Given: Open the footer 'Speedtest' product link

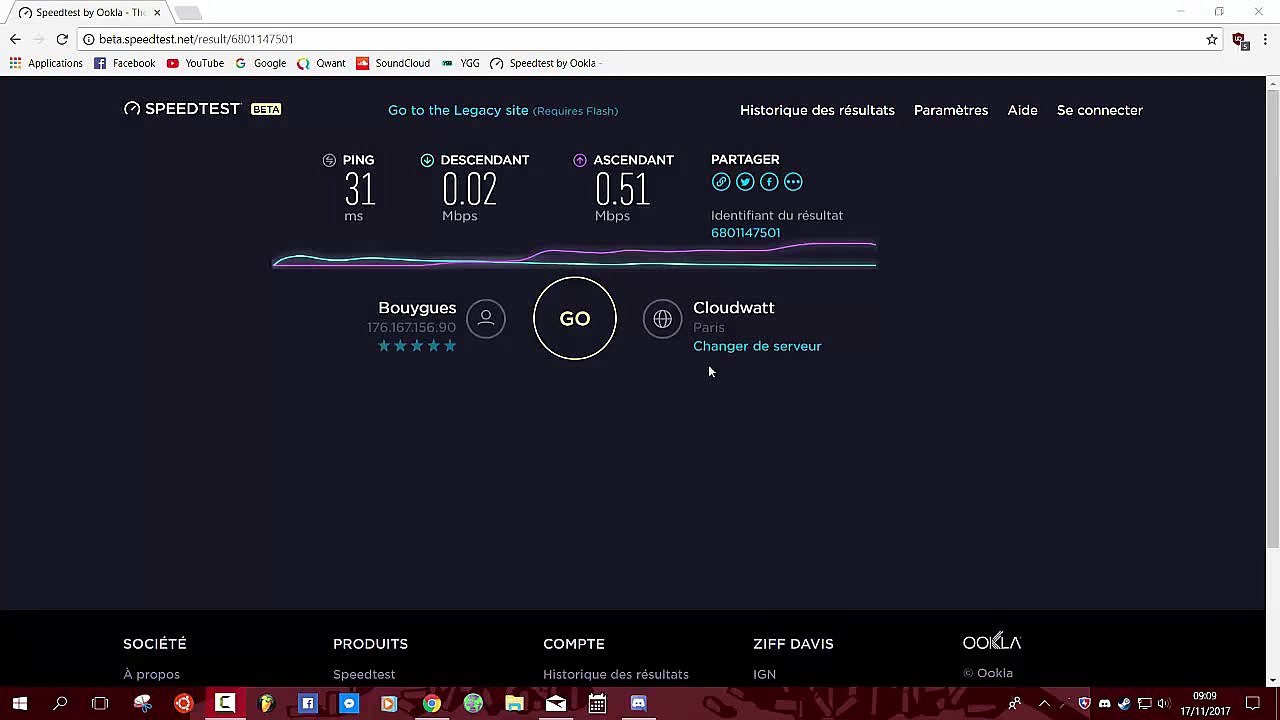Looking at the screenshot, I should 364,674.
